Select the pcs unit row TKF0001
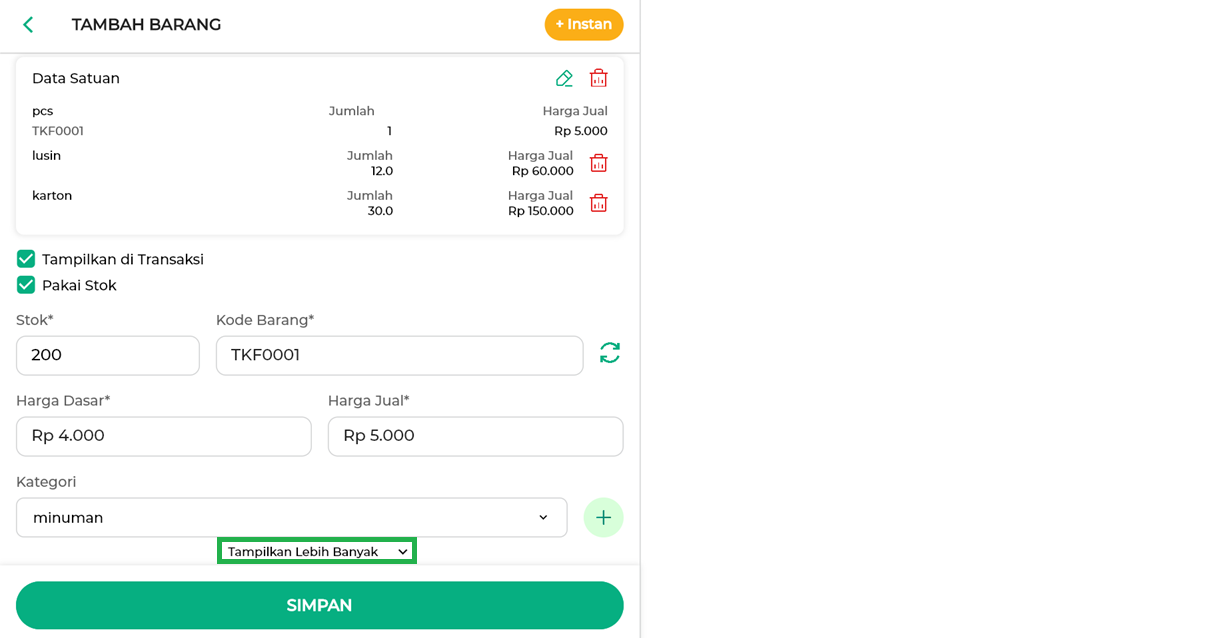 point(320,121)
